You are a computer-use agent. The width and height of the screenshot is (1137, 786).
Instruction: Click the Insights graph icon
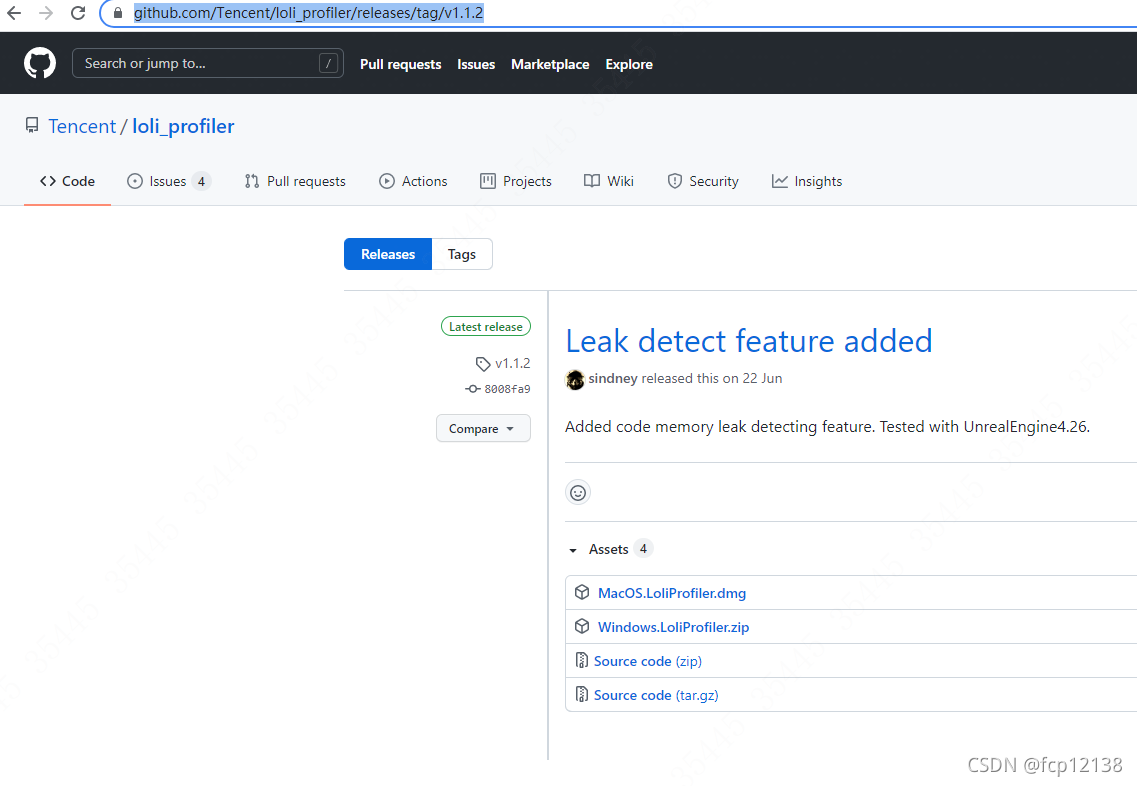click(x=780, y=181)
